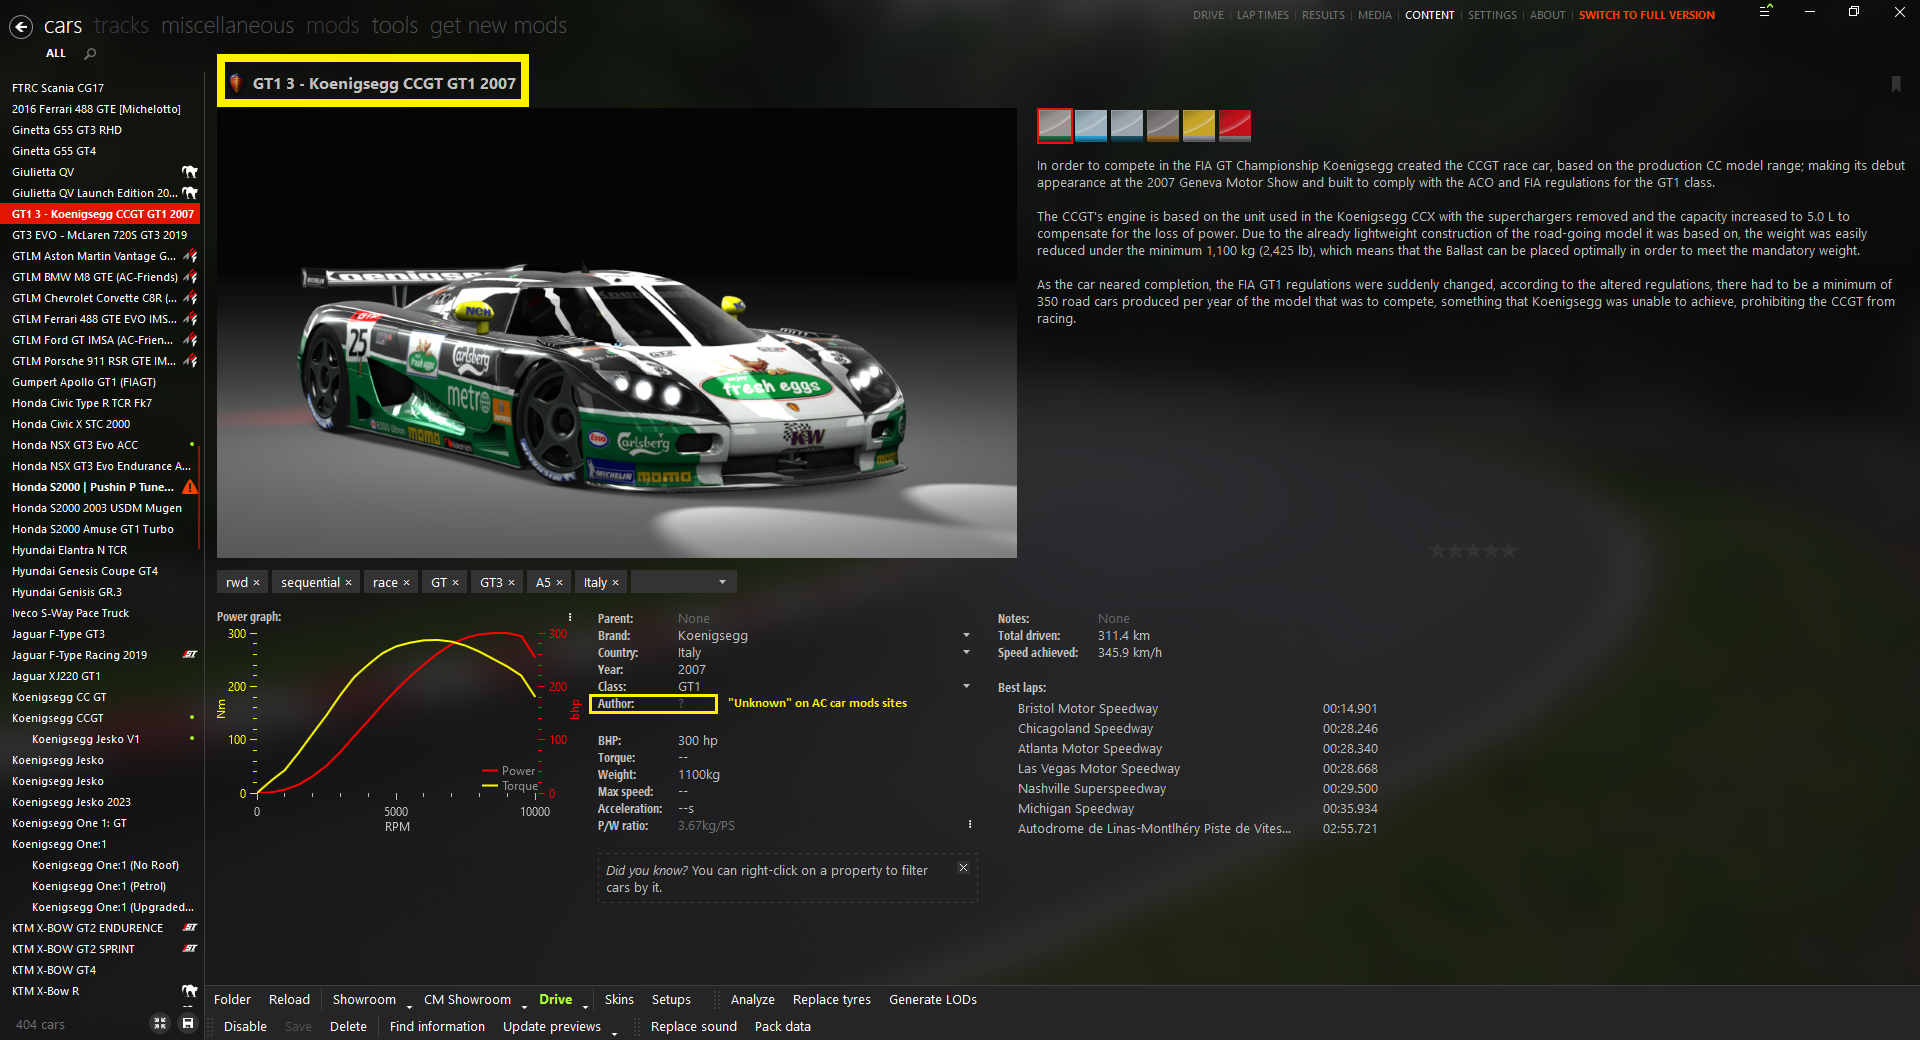Screen dimensions: 1920x1040
Task: Switch to the miscellaneous section
Action: click(x=228, y=25)
